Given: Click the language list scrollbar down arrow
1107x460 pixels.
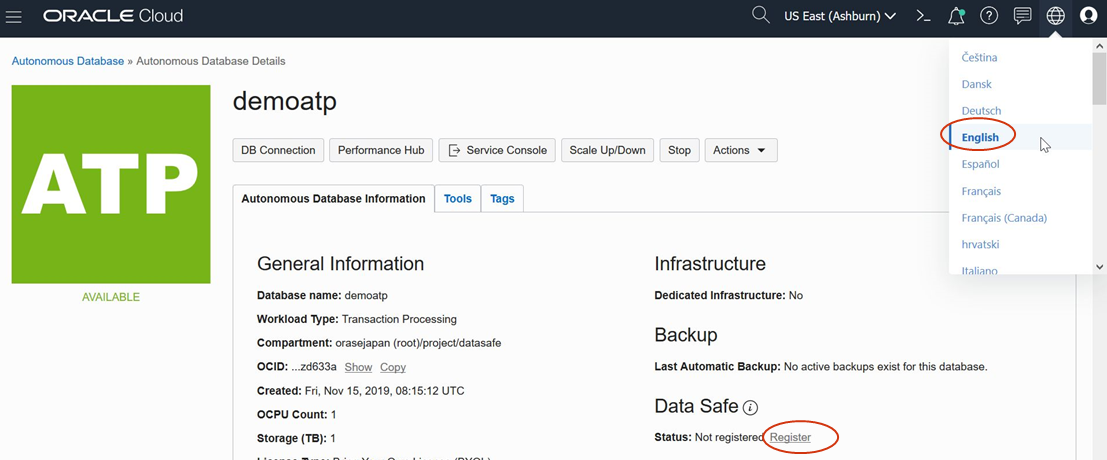Looking at the screenshot, I should tap(1099, 267).
